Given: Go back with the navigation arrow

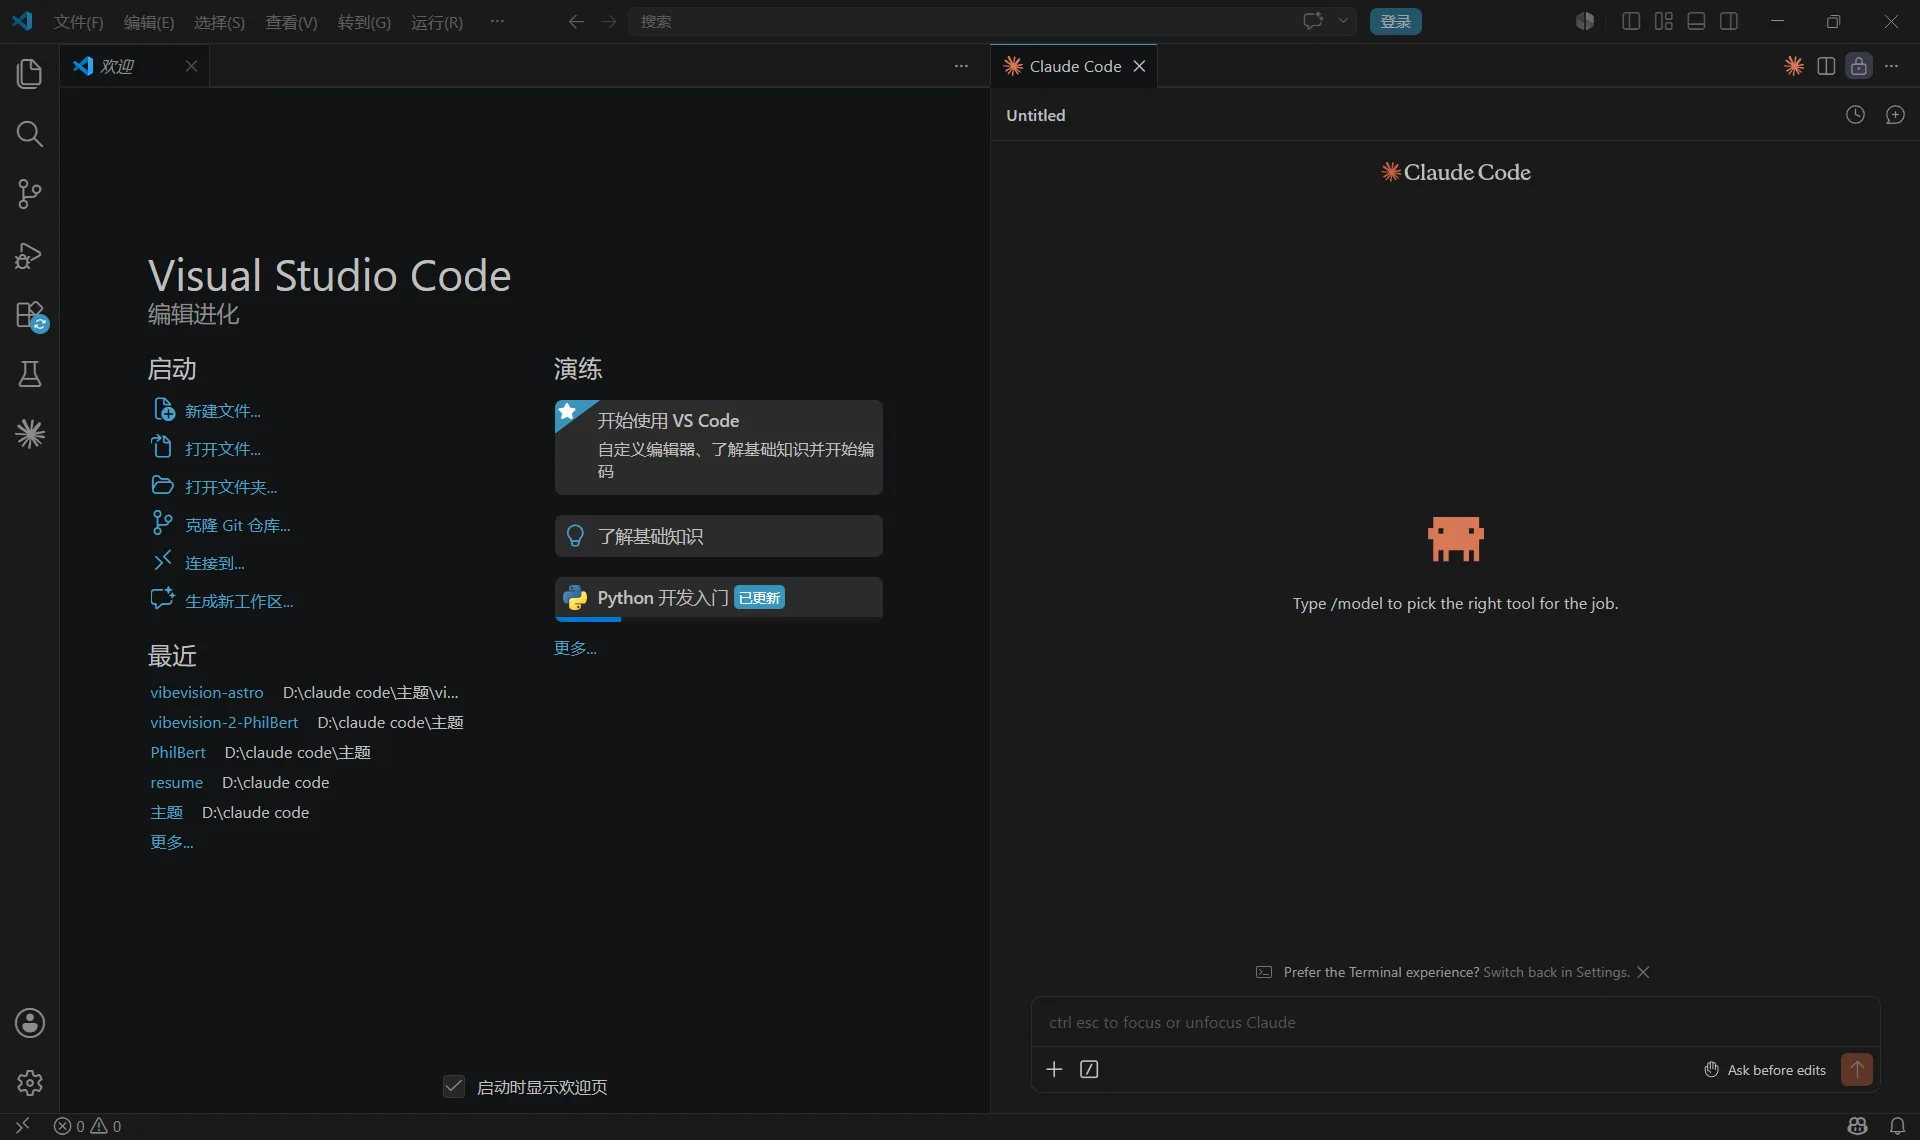Looking at the screenshot, I should click(x=576, y=21).
